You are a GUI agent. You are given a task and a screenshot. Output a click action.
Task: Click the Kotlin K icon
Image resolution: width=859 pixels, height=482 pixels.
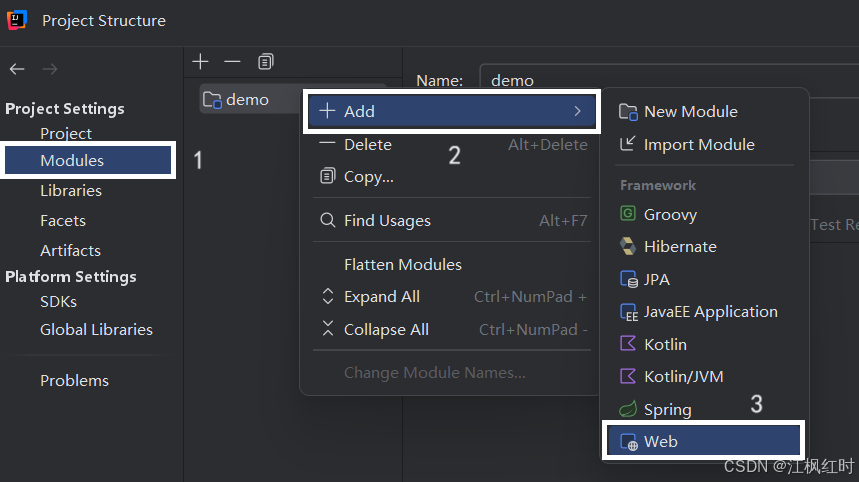pyautogui.click(x=628, y=343)
